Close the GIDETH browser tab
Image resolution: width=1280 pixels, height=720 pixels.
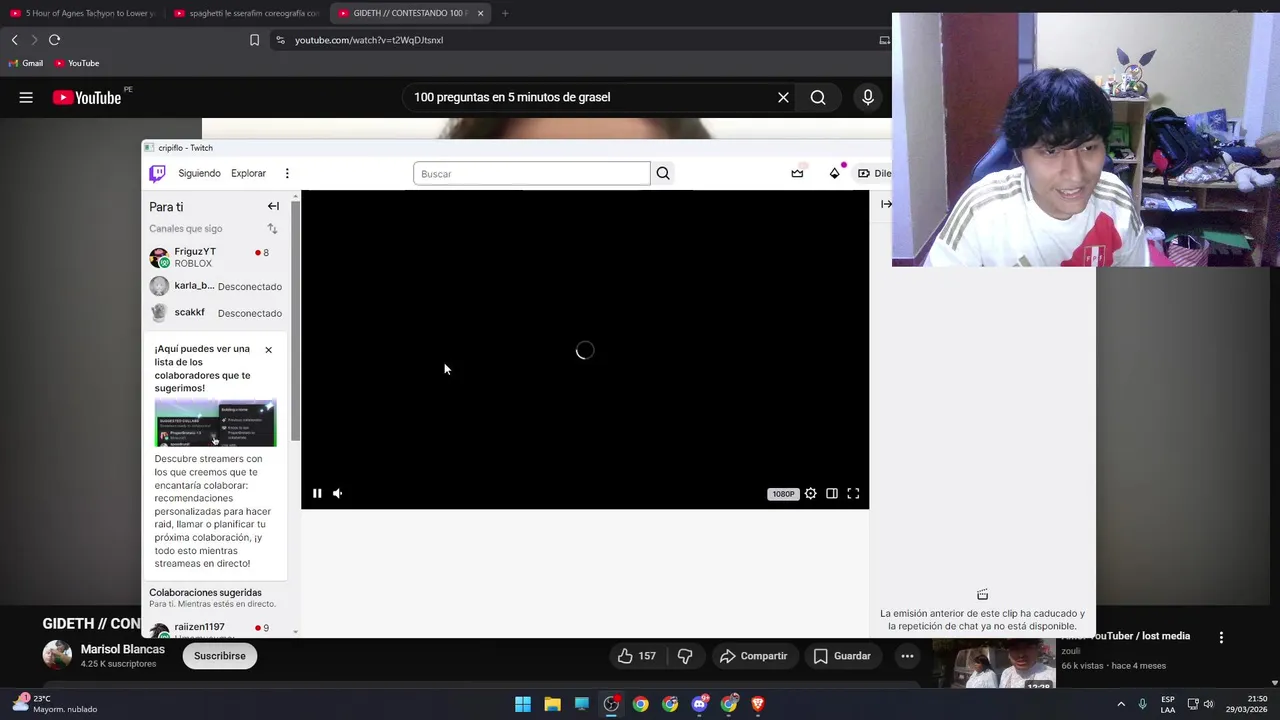(480, 13)
